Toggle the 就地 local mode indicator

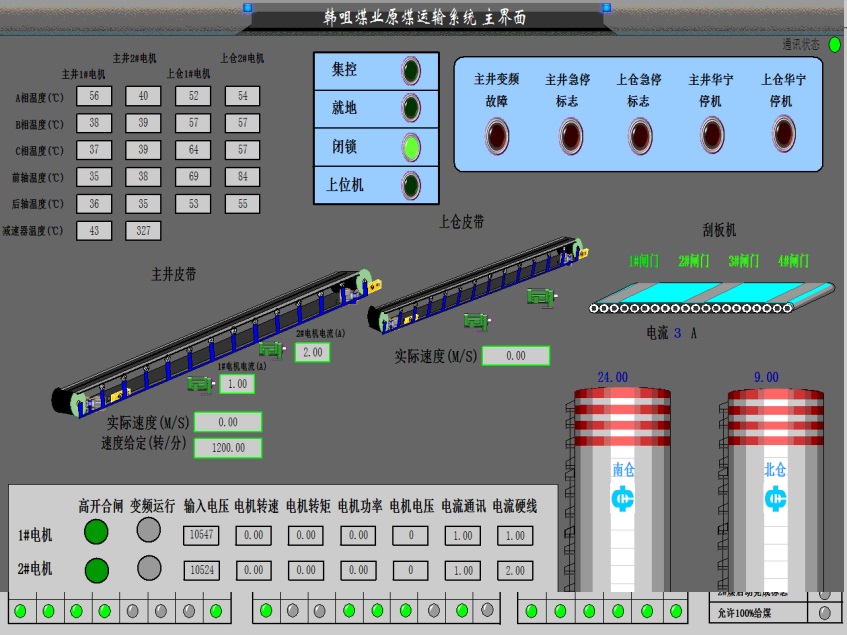[x=410, y=108]
